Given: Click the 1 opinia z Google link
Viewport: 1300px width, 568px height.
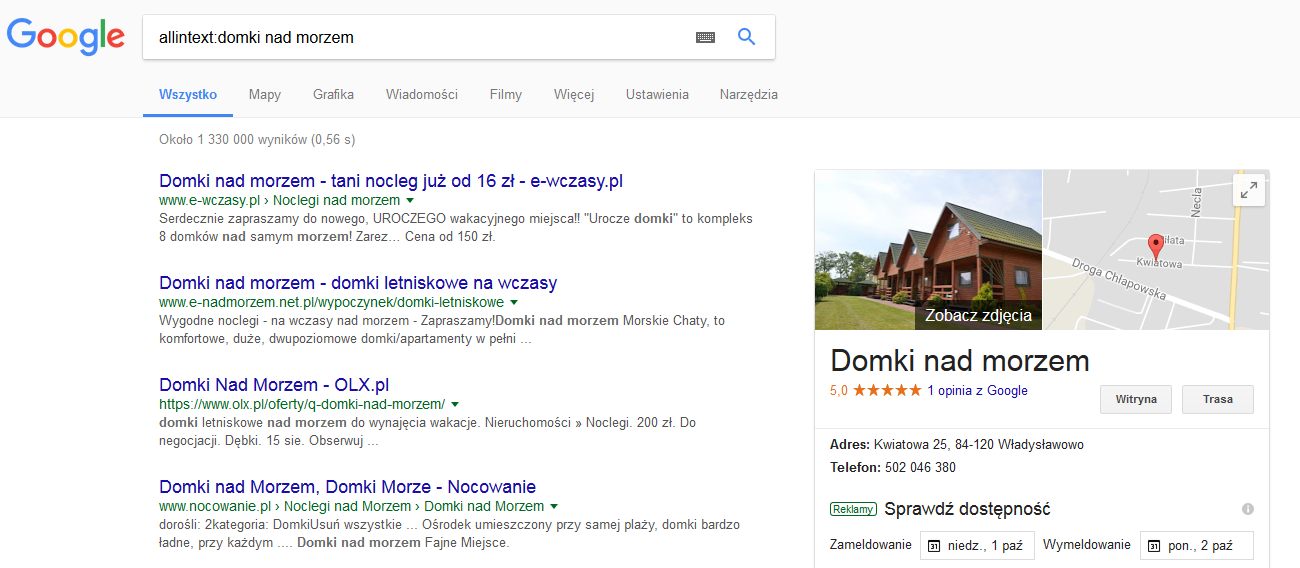Looking at the screenshot, I should tap(977, 391).
